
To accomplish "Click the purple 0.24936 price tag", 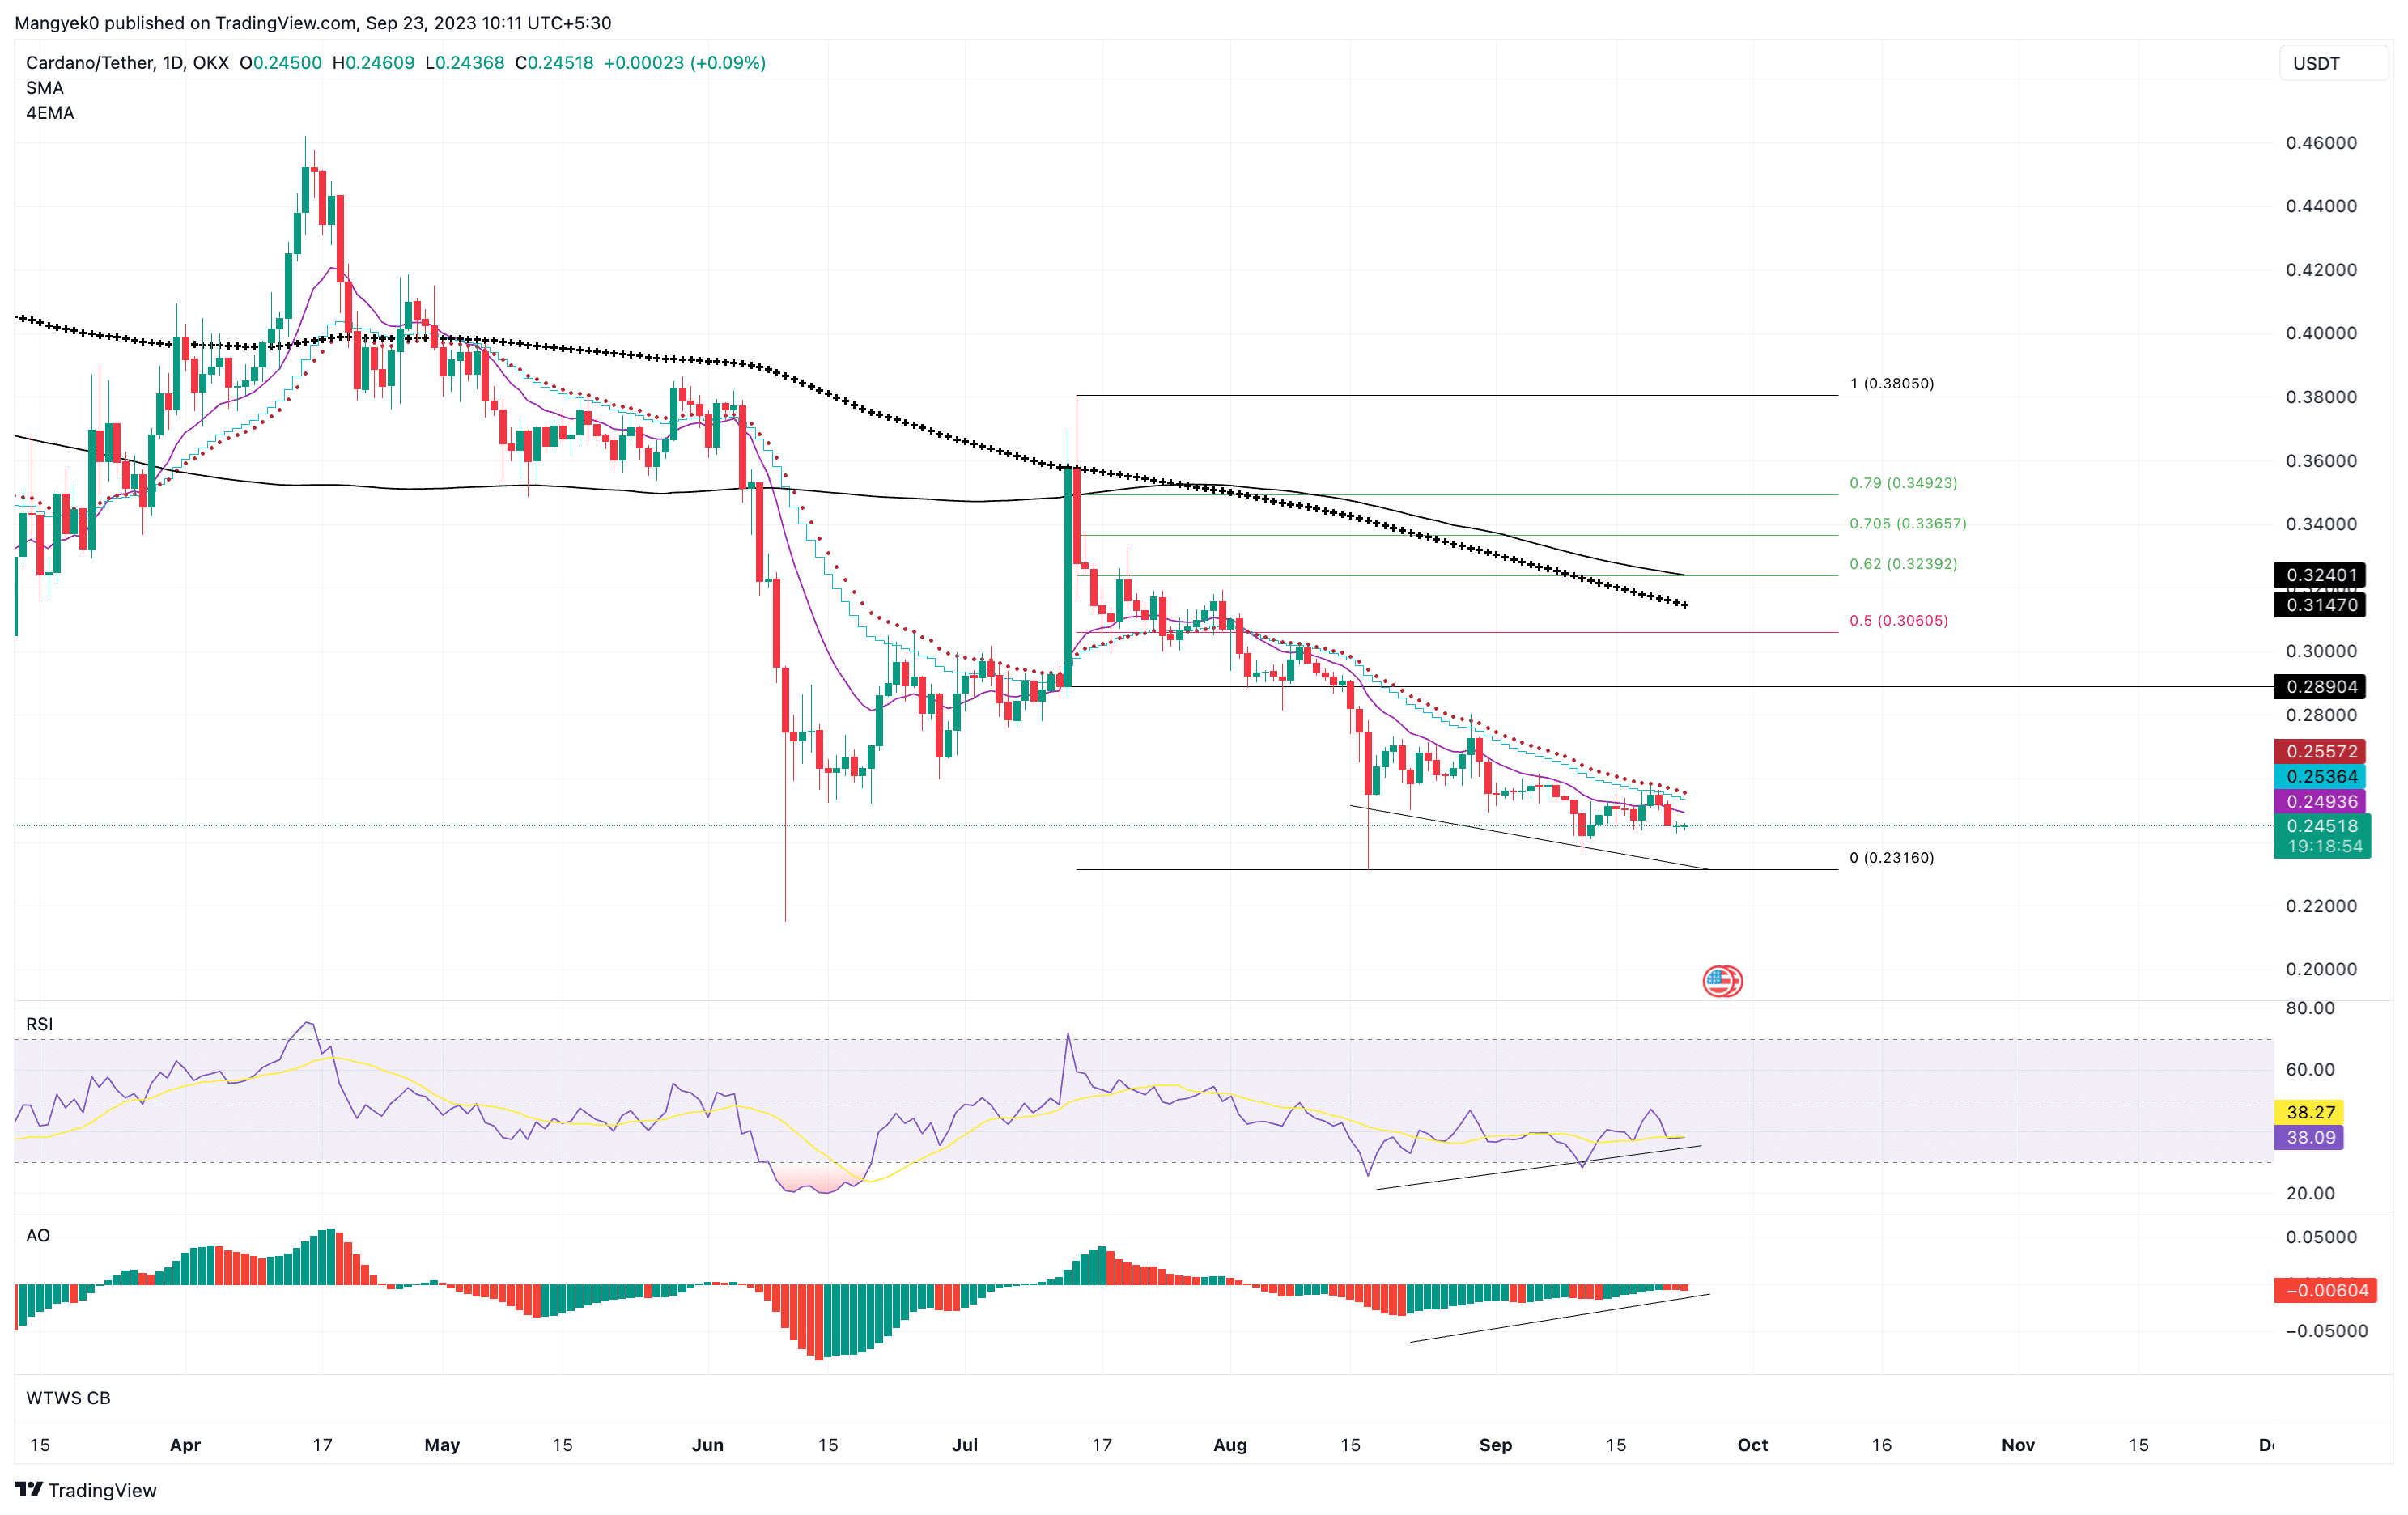I will pos(2320,802).
